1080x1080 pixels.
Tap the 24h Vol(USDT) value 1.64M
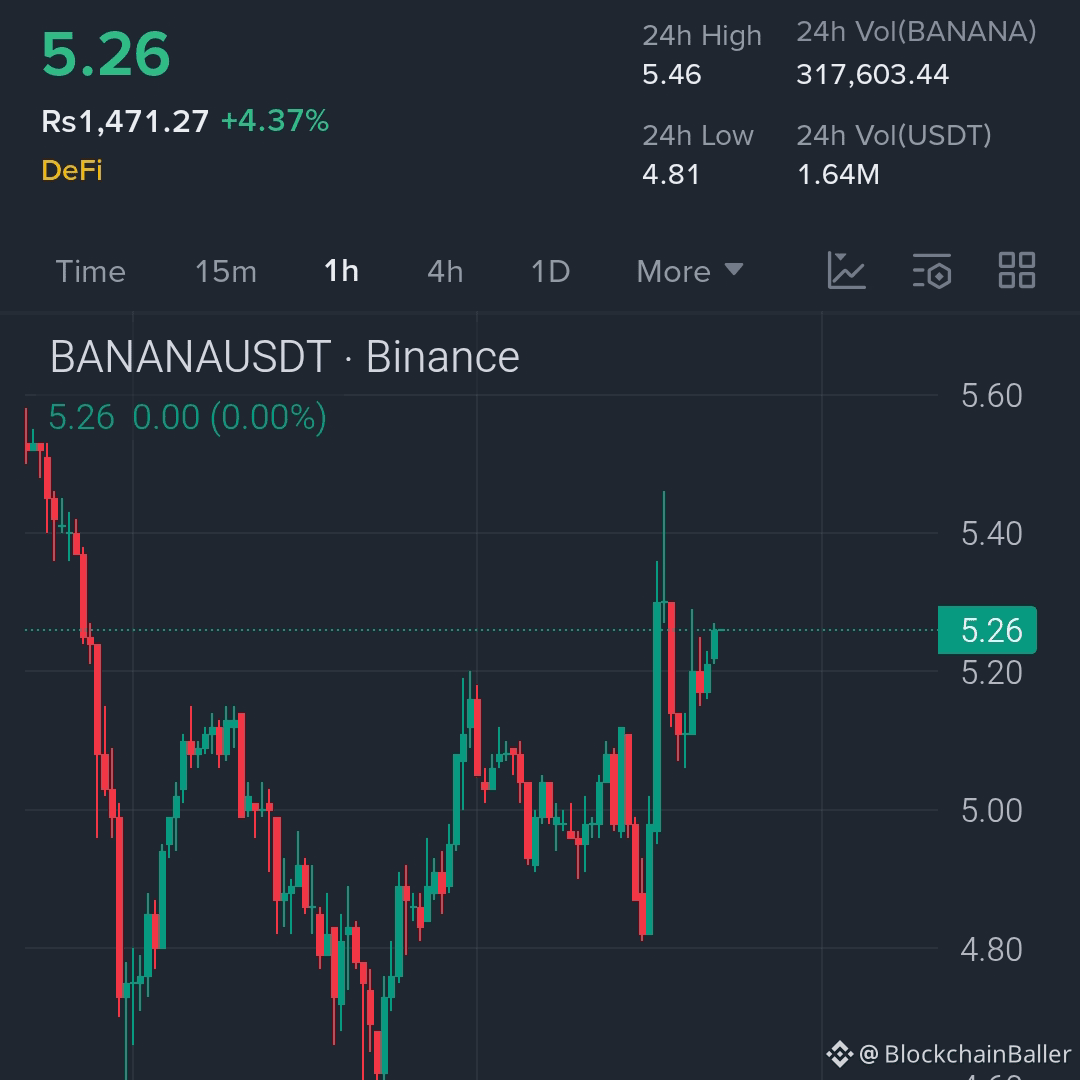pyautogui.click(x=838, y=175)
